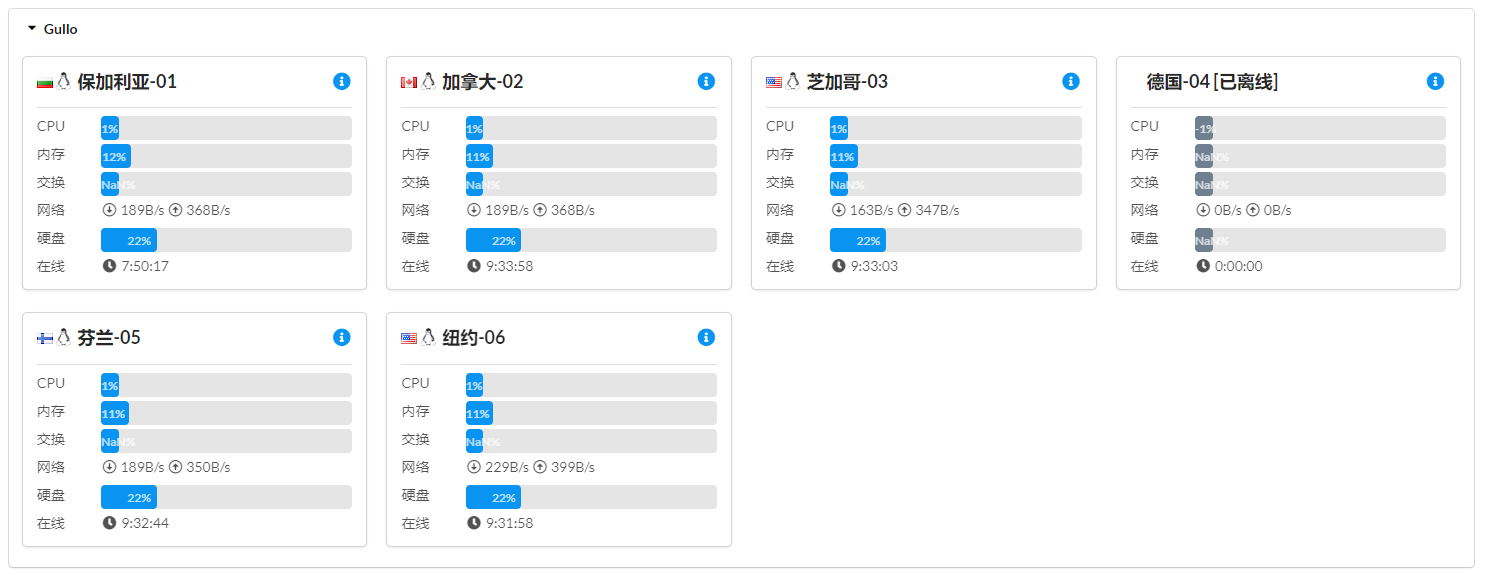Click the 硬盘 22% bar on 芬兰-05
The width and height of the screenshot is (1491, 575).
pos(226,497)
